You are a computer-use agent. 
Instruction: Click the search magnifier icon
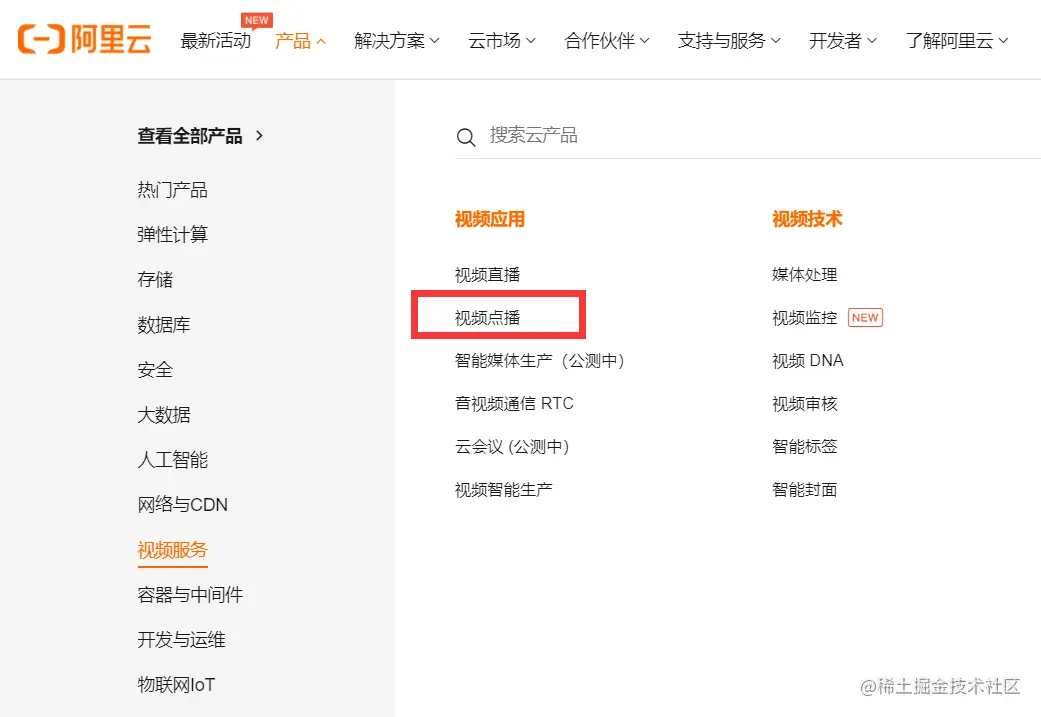[x=465, y=137]
